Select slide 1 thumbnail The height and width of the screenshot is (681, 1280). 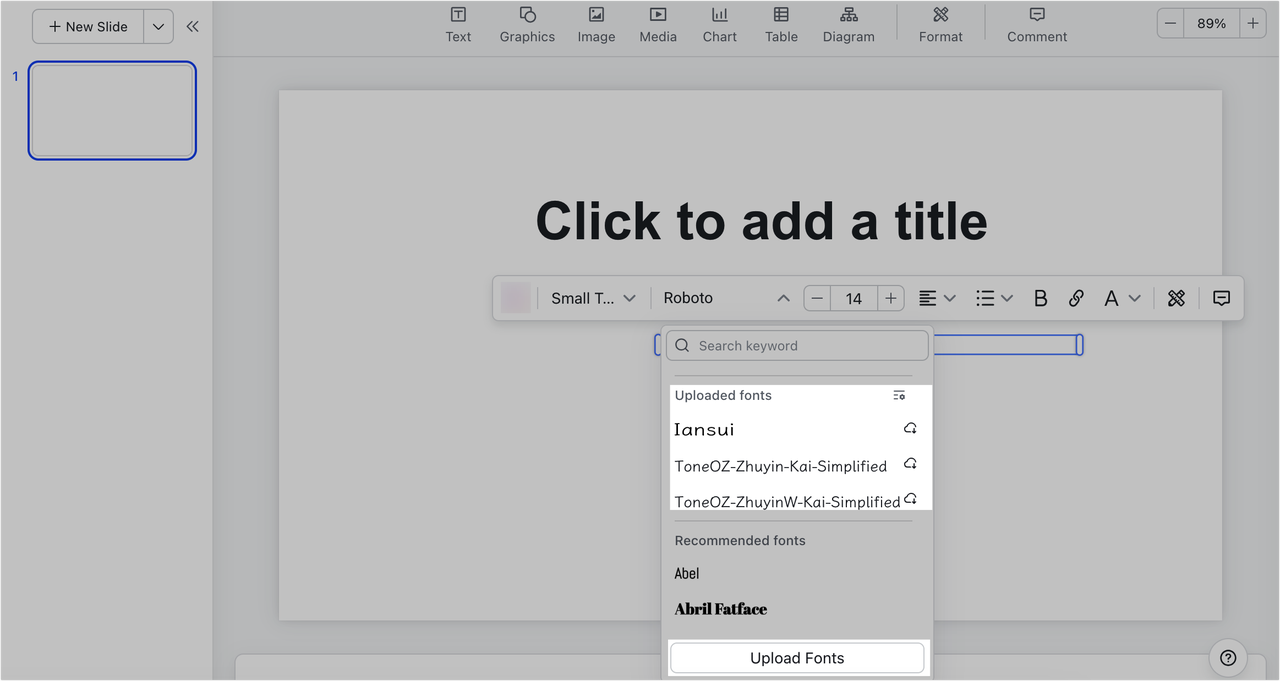tap(112, 110)
